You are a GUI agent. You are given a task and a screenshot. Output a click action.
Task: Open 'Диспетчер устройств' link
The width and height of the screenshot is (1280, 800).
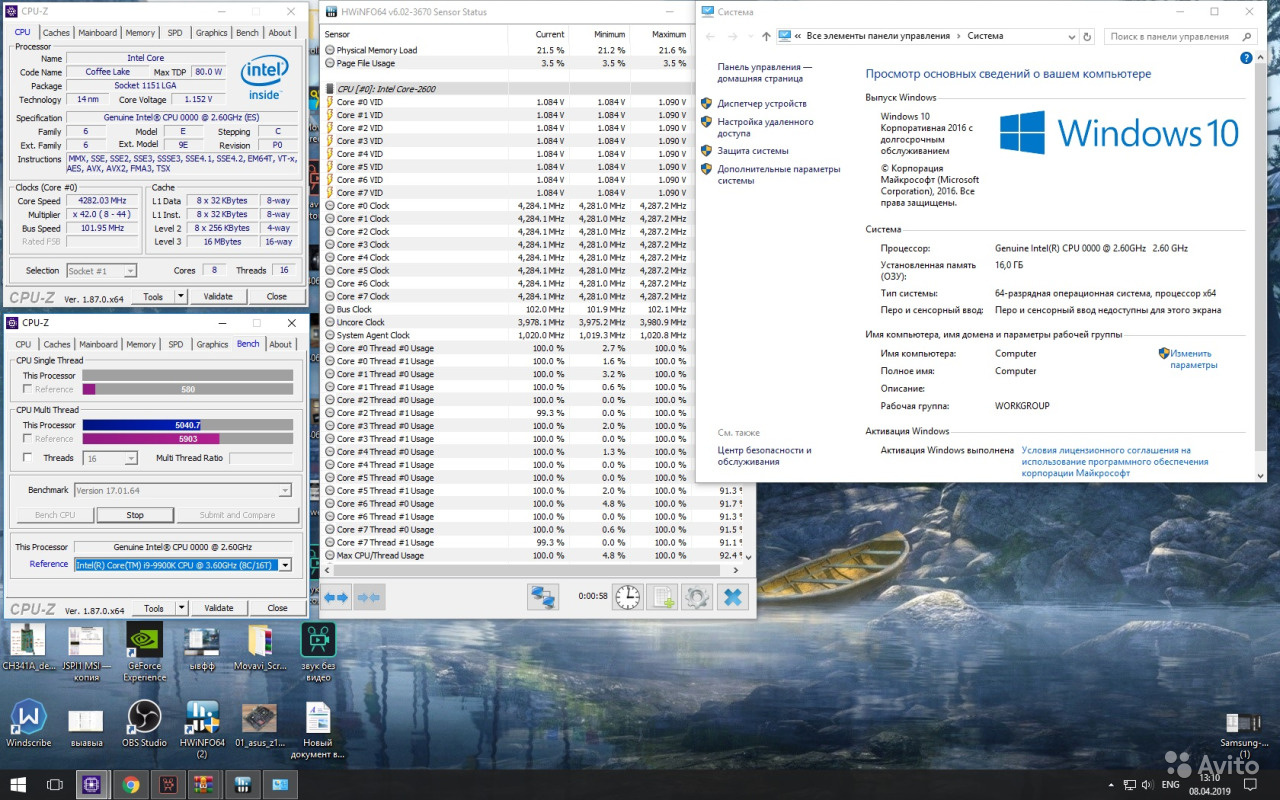coord(762,103)
